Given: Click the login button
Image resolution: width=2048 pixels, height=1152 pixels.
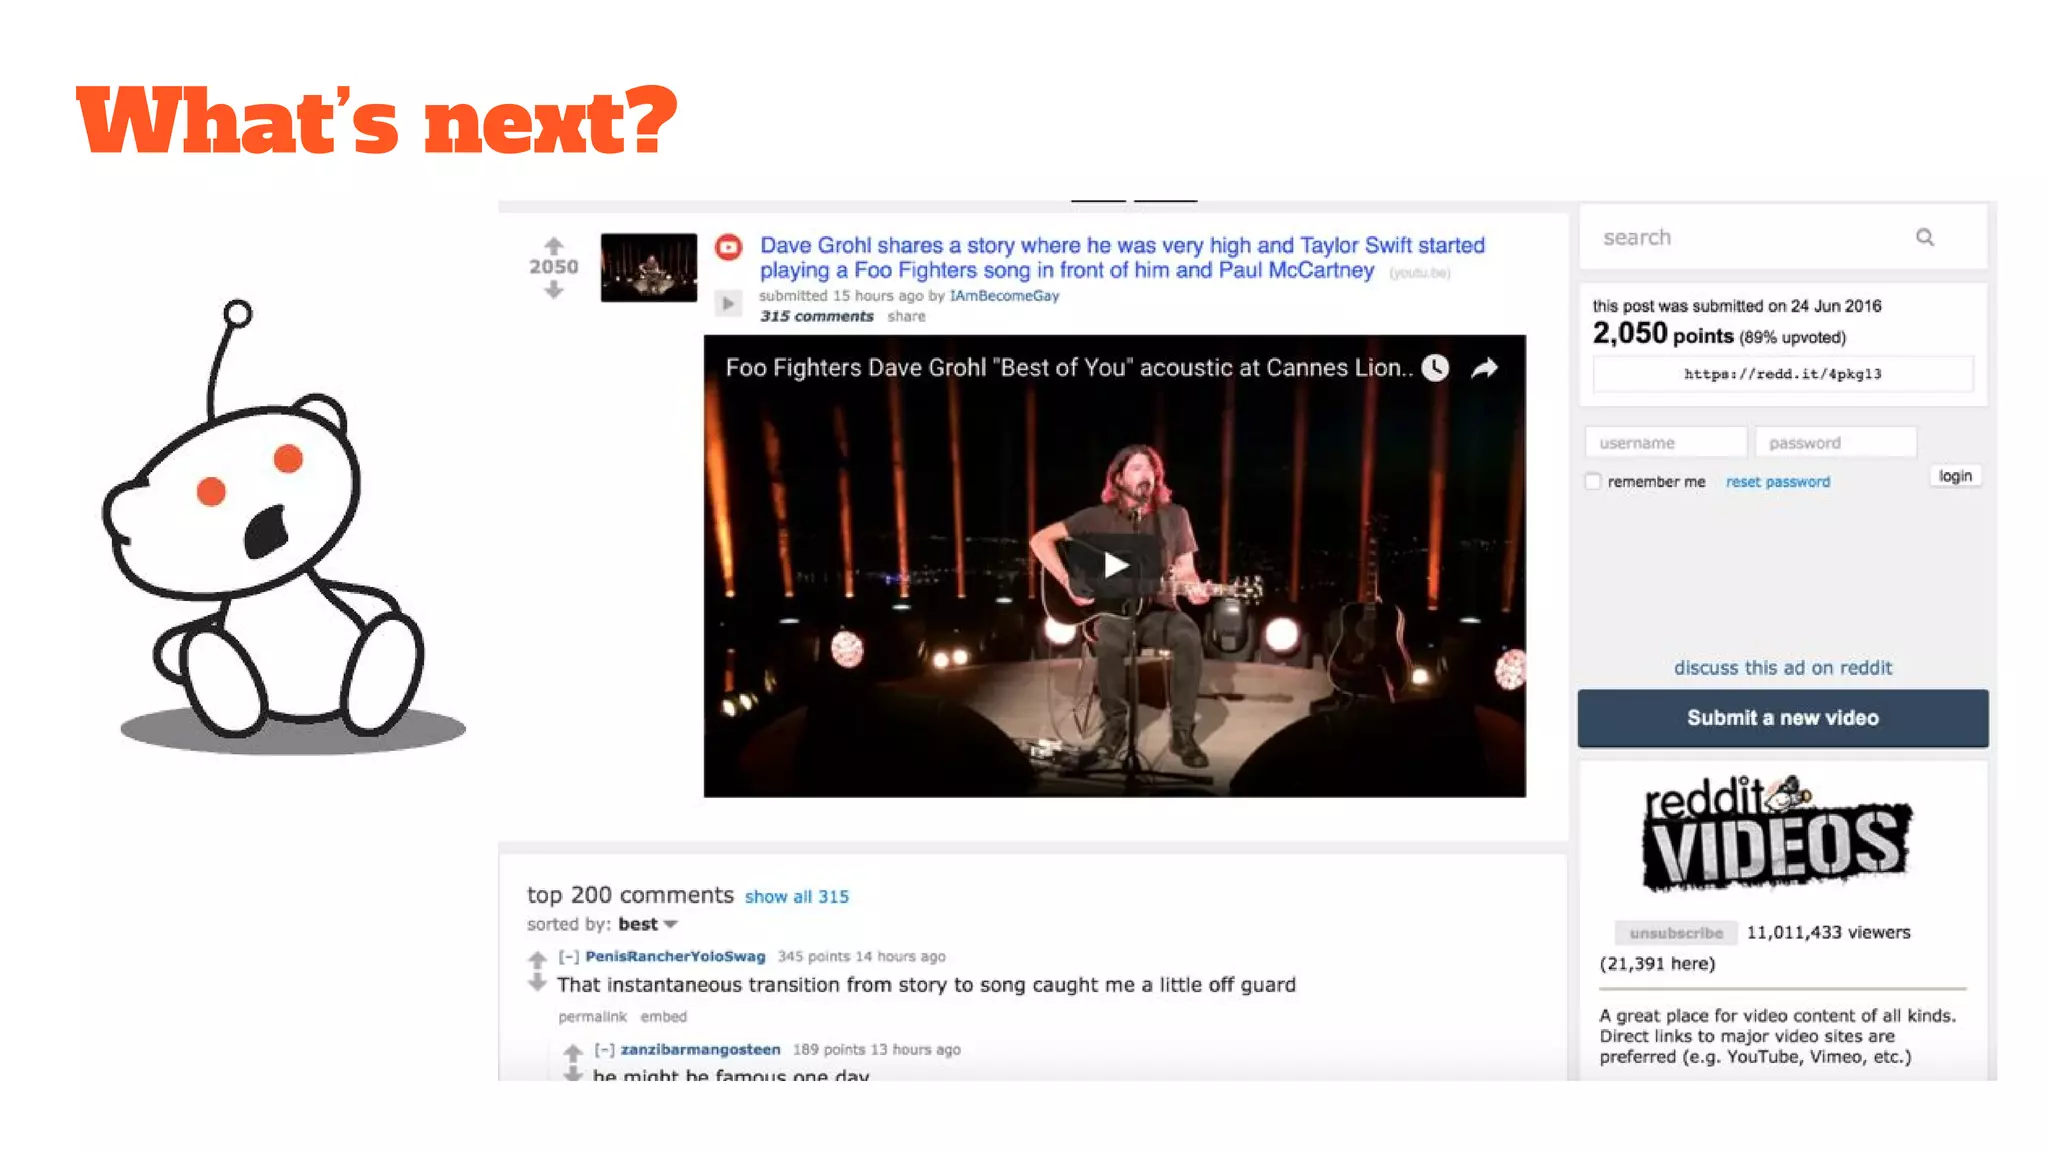Looking at the screenshot, I should tap(1955, 476).
